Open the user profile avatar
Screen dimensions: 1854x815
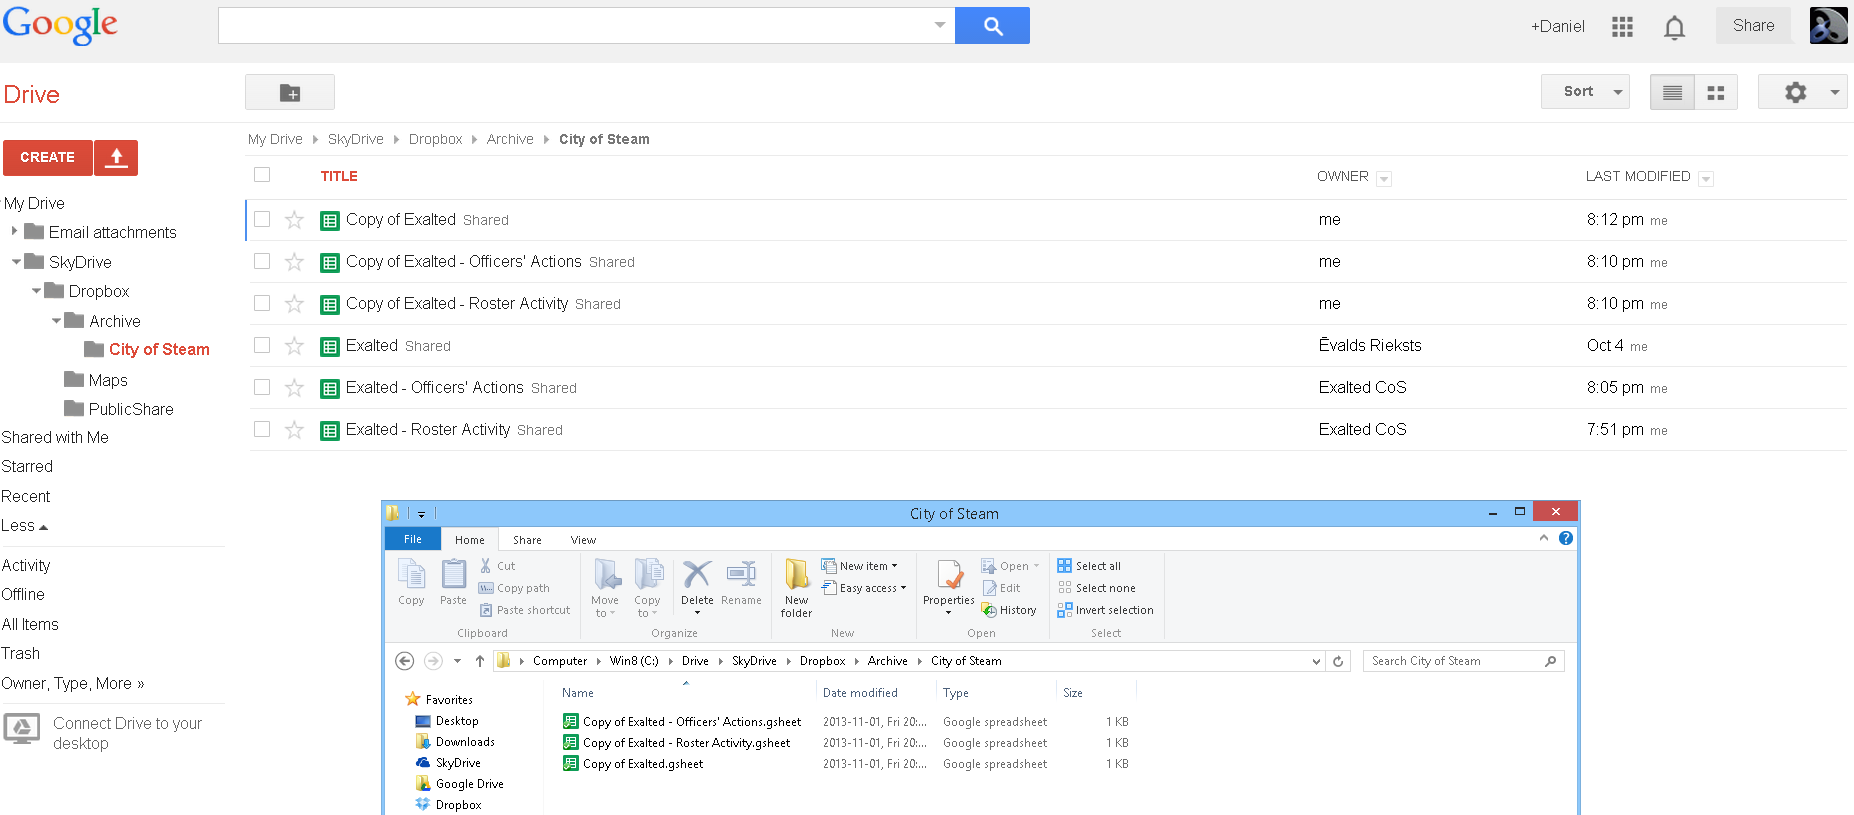click(x=1828, y=26)
